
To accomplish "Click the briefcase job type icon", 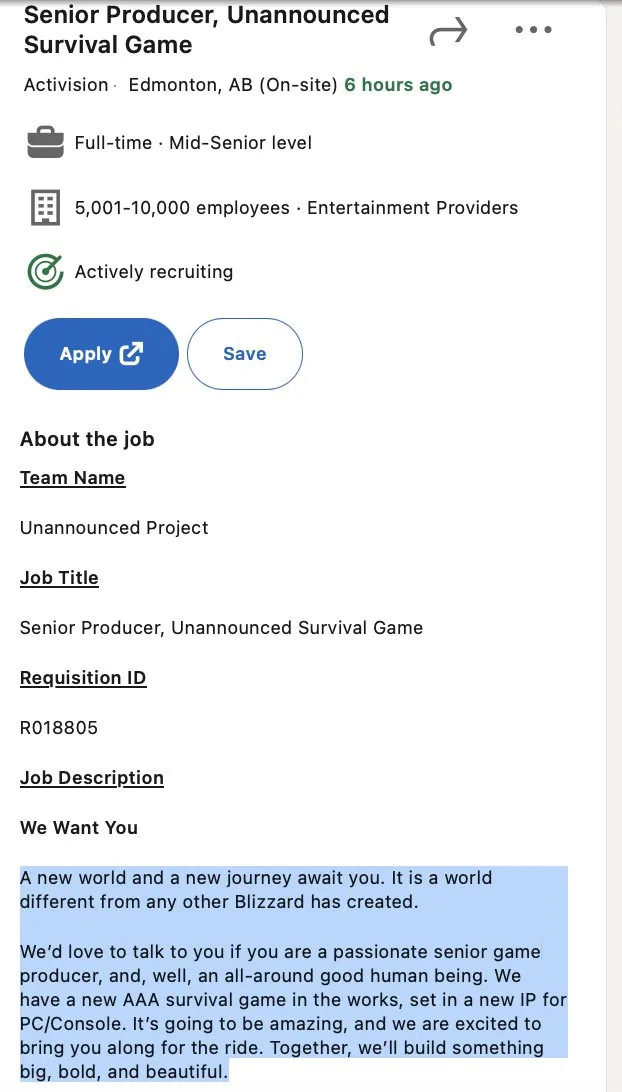I will pyautogui.click(x=45, y=143).
